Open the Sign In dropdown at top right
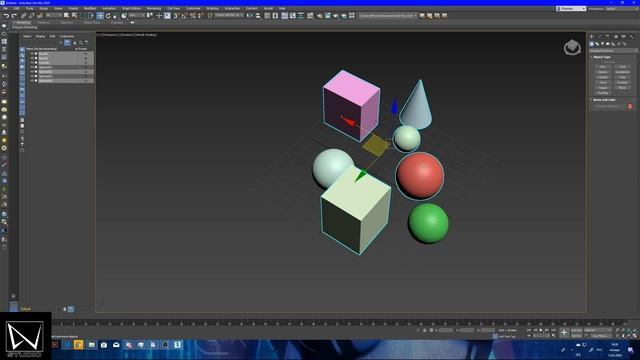 (x=571, y=8)
